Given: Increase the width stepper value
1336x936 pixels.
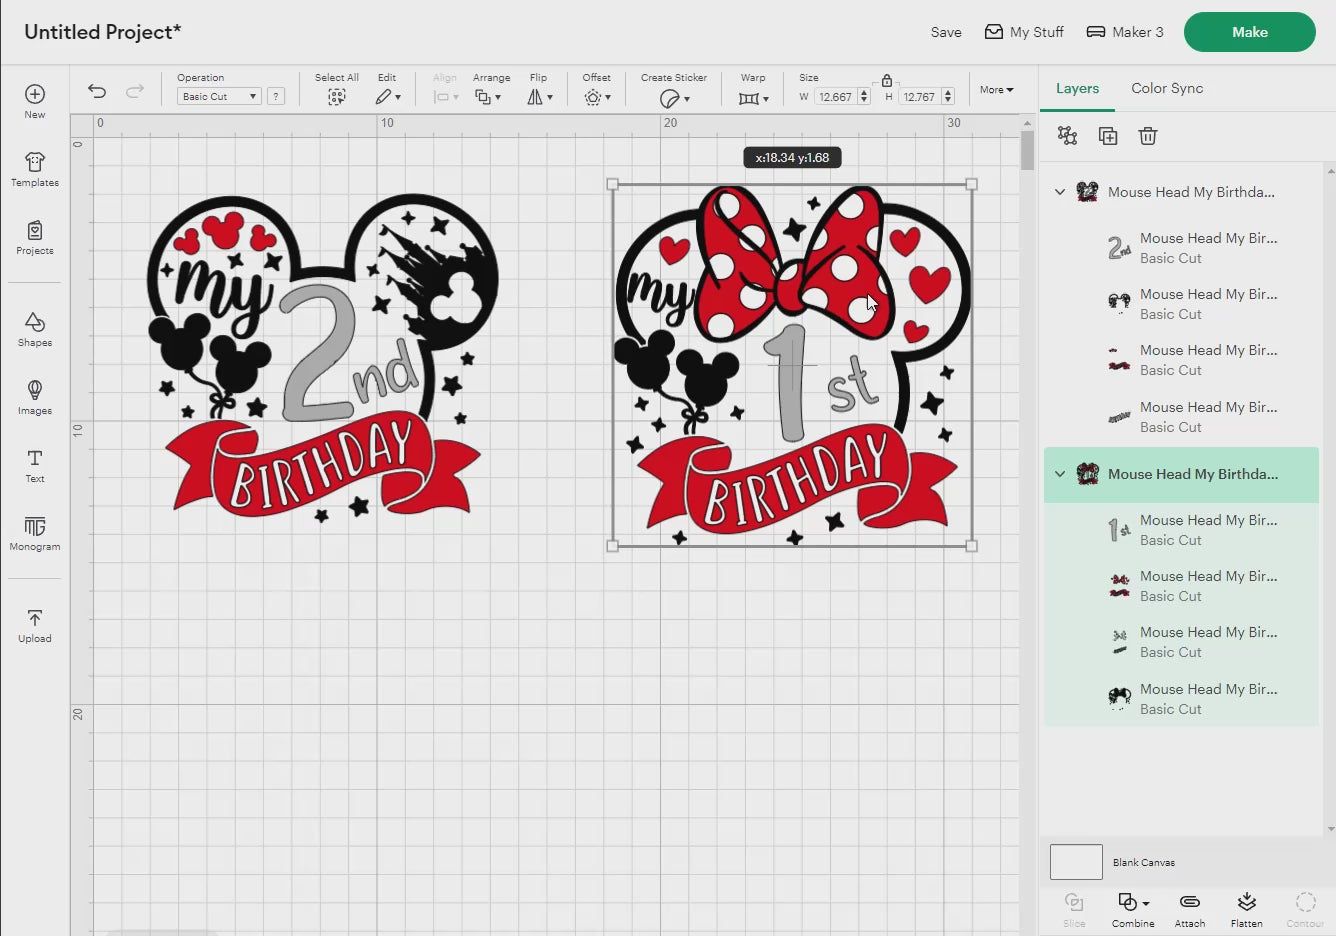Looking at the screenshot, I should click(x=864, y=93).
